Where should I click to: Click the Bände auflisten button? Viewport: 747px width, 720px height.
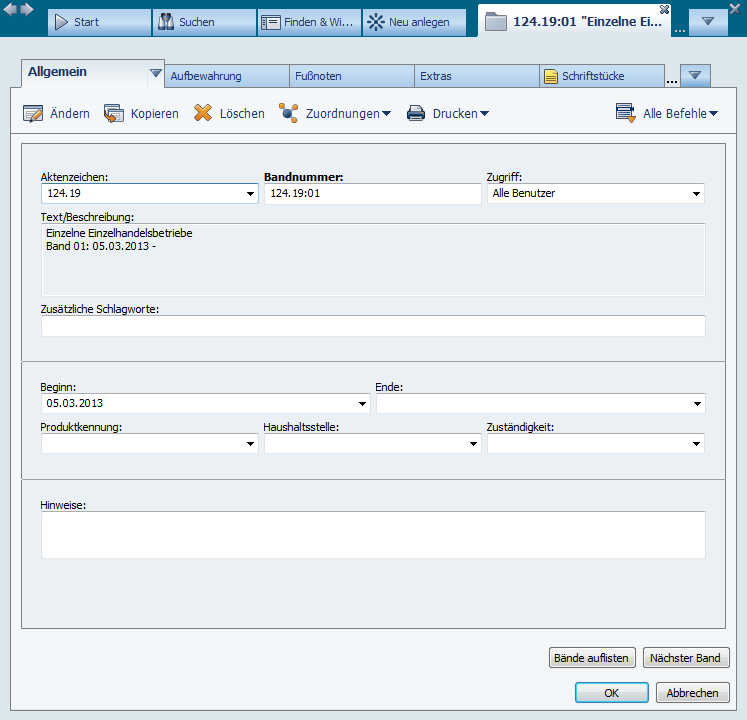click(x=593, y=658)
